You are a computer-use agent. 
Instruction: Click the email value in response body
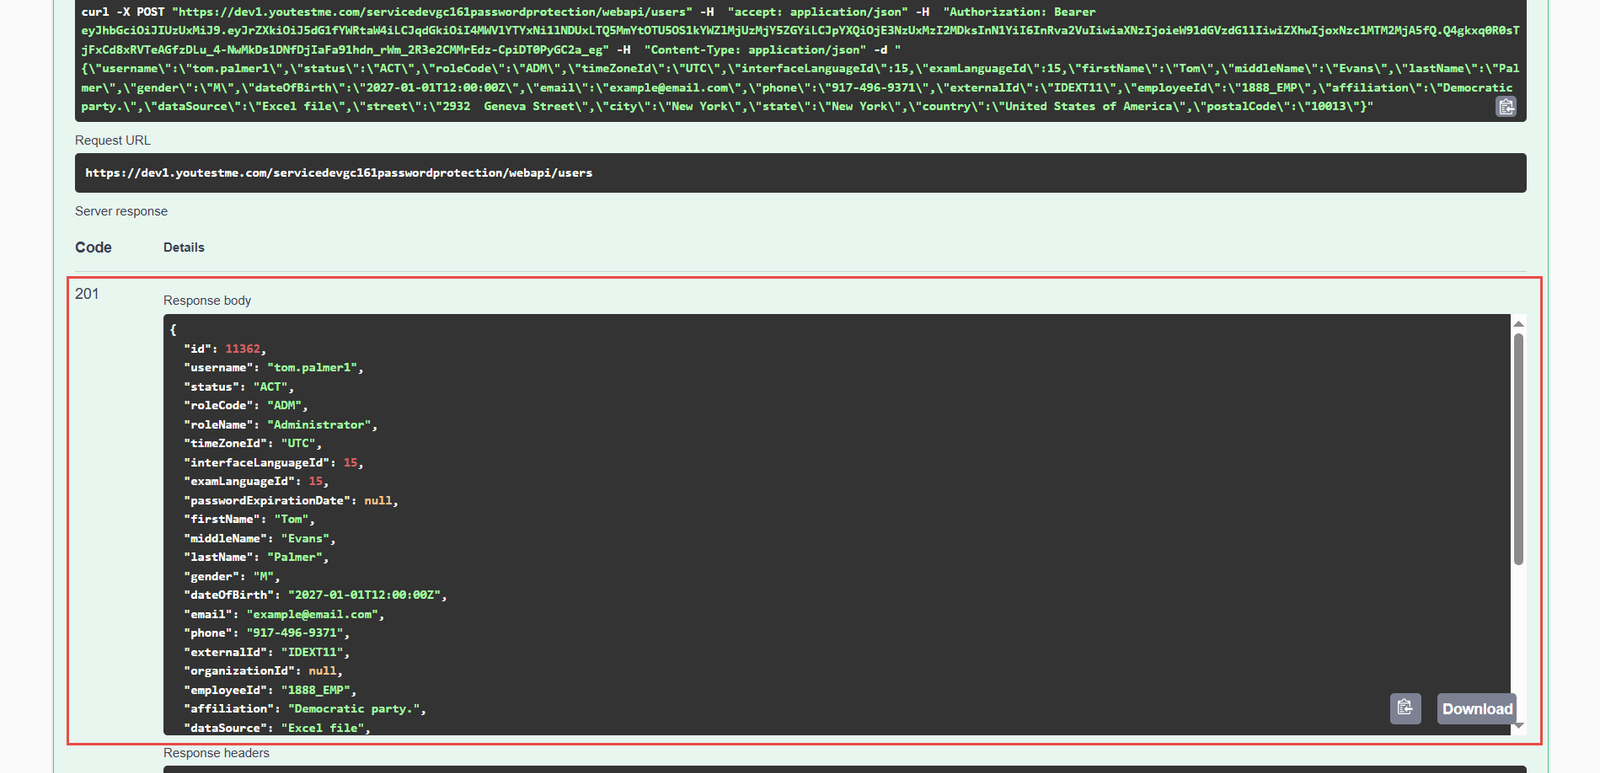(x=313, y=615)
